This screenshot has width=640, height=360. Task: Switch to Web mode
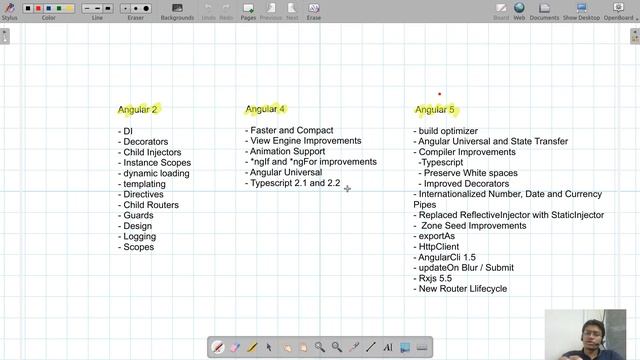[519, 11]
